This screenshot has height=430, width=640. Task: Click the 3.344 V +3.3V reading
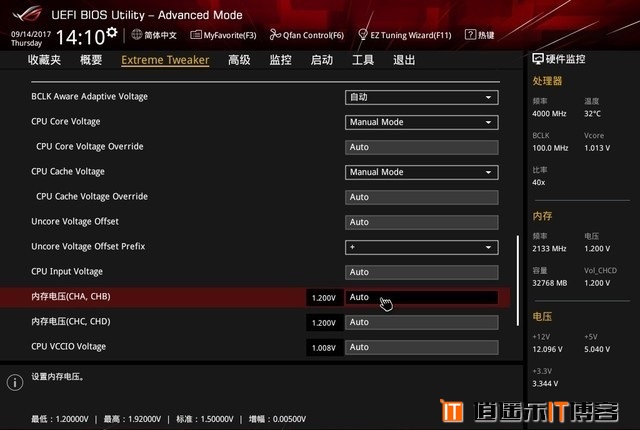point(545,383)
